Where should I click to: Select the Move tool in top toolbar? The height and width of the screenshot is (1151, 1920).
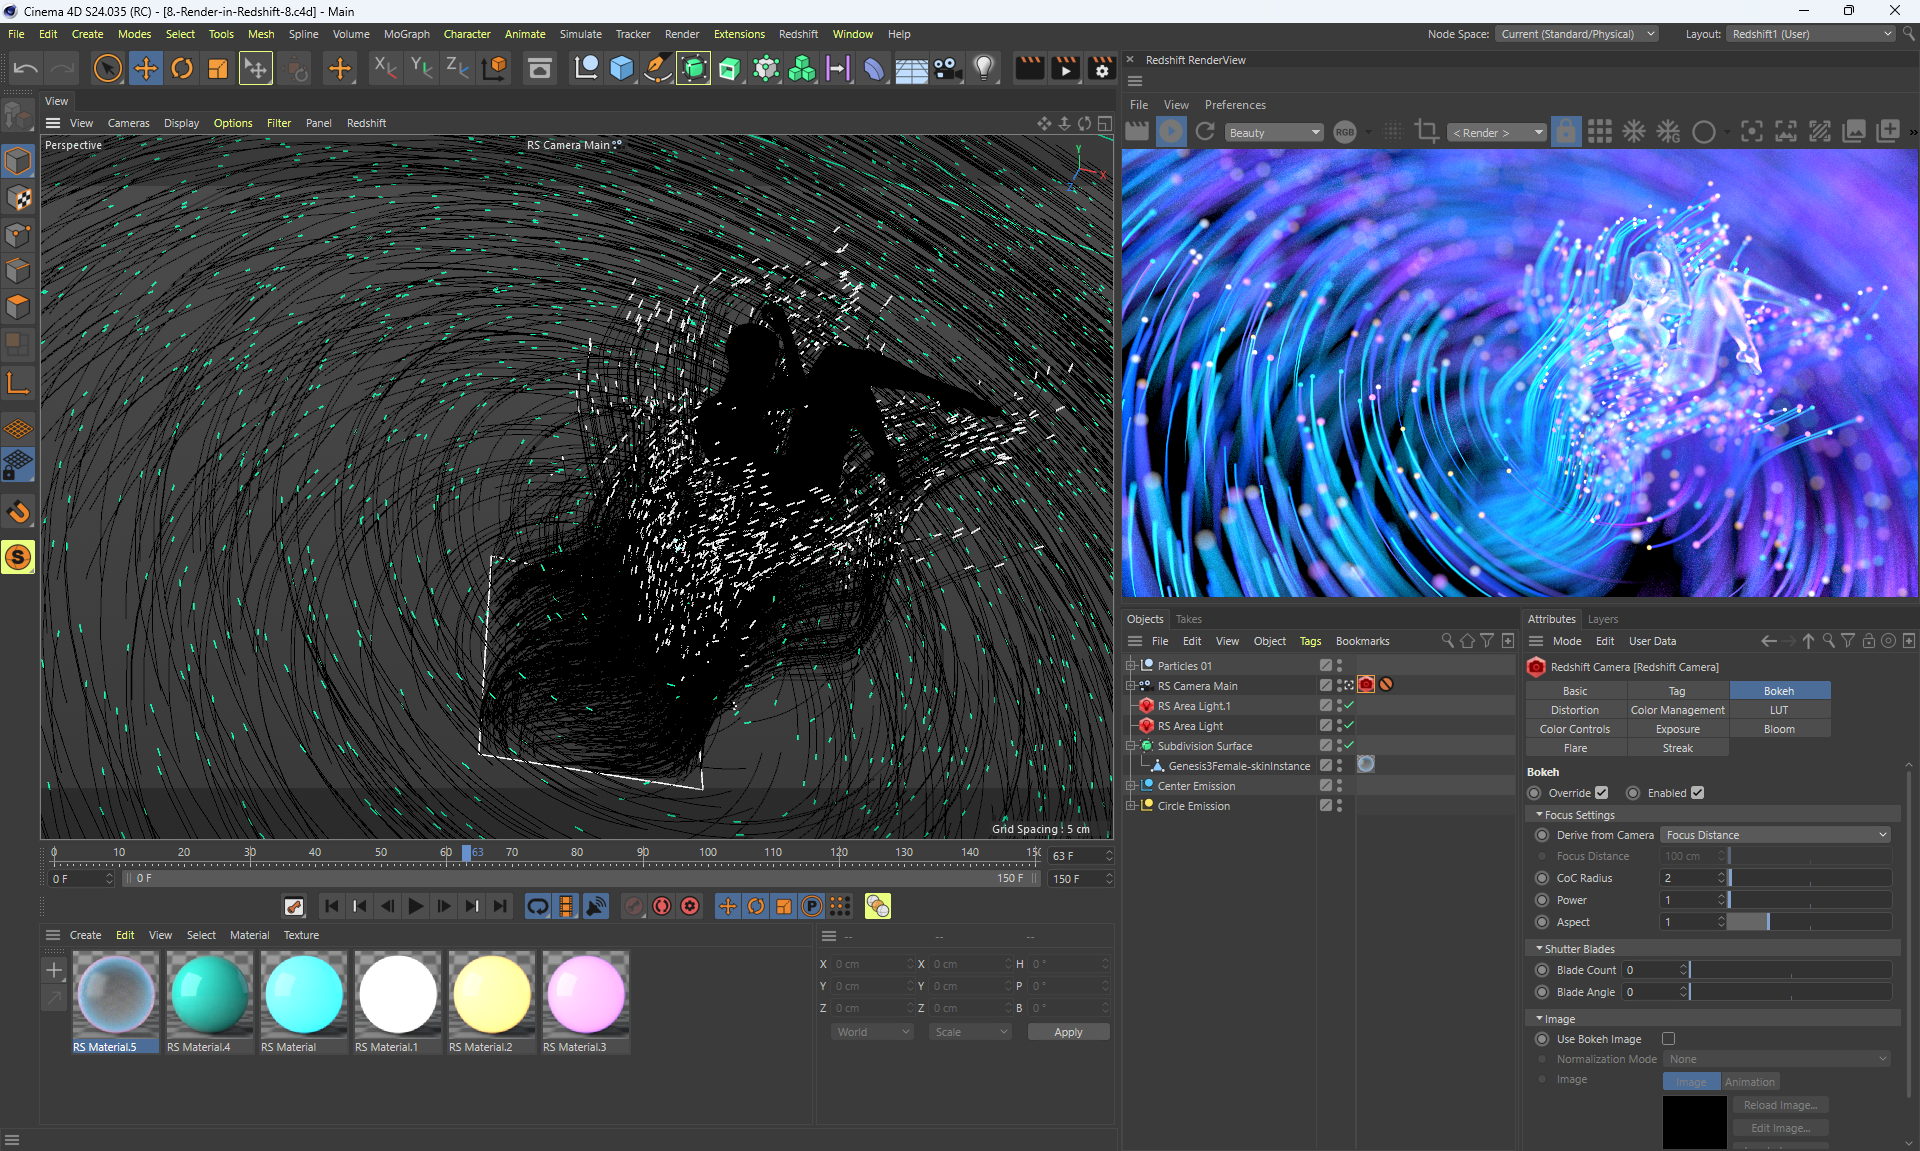146,69
